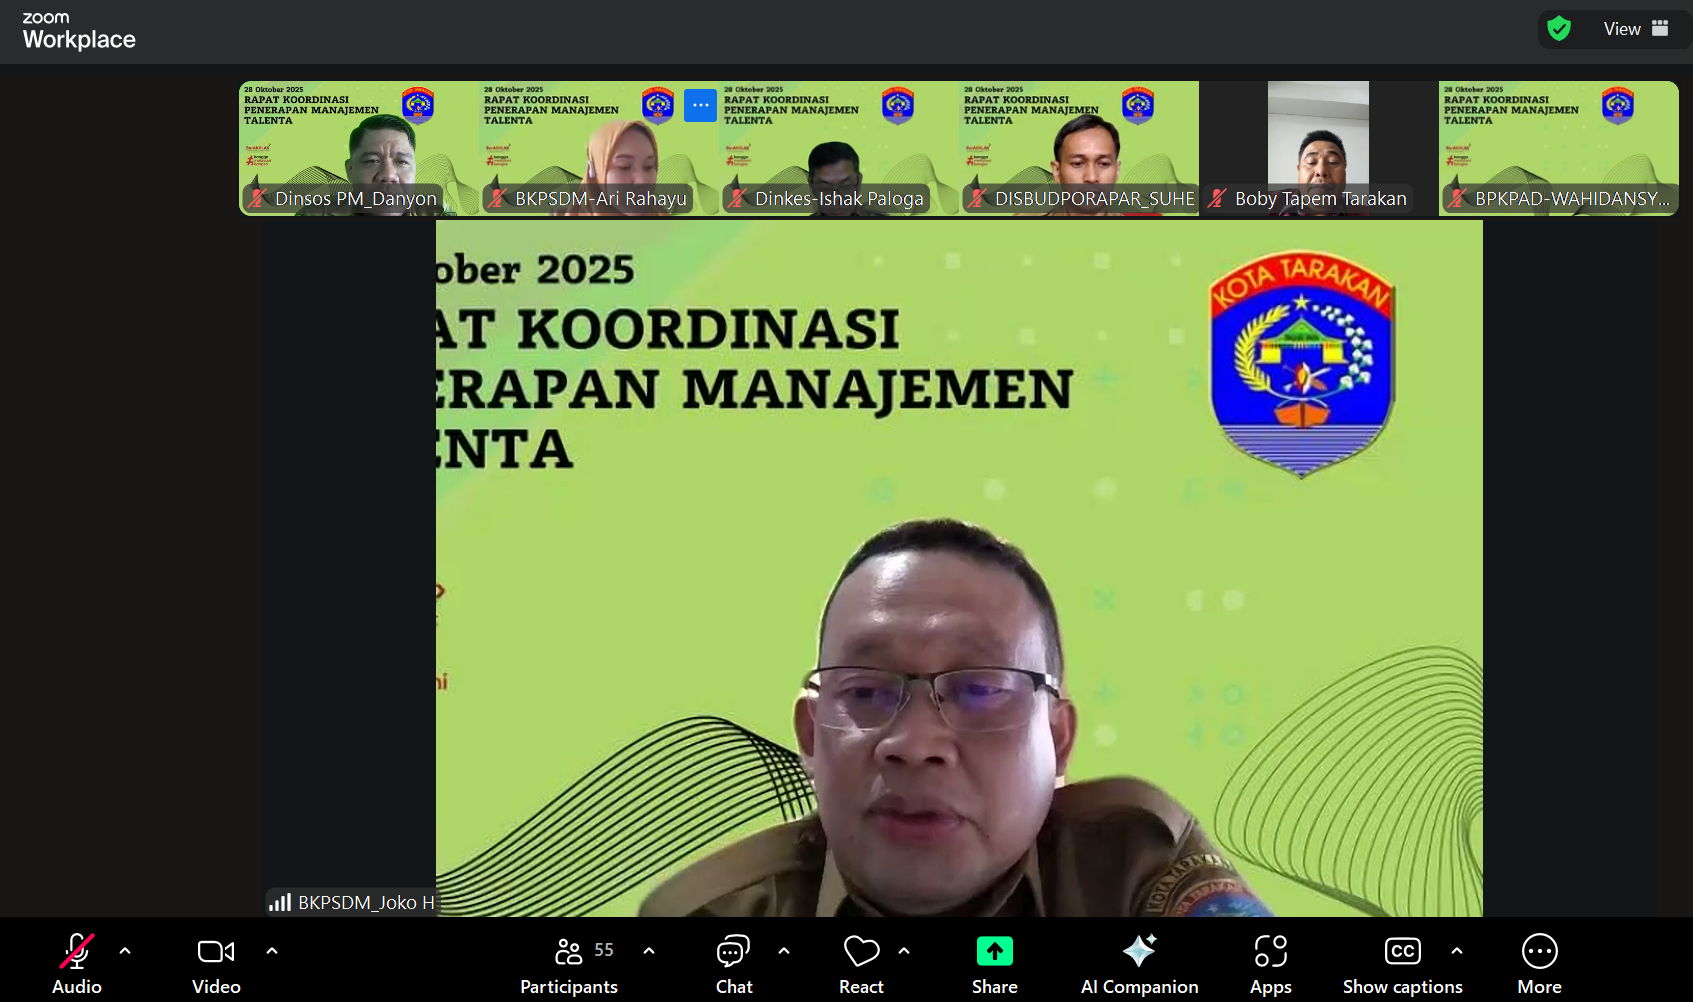This screenshot has width=1693, height=1002.
Task: Open the More options menu
Action: tap(1539, 964)
